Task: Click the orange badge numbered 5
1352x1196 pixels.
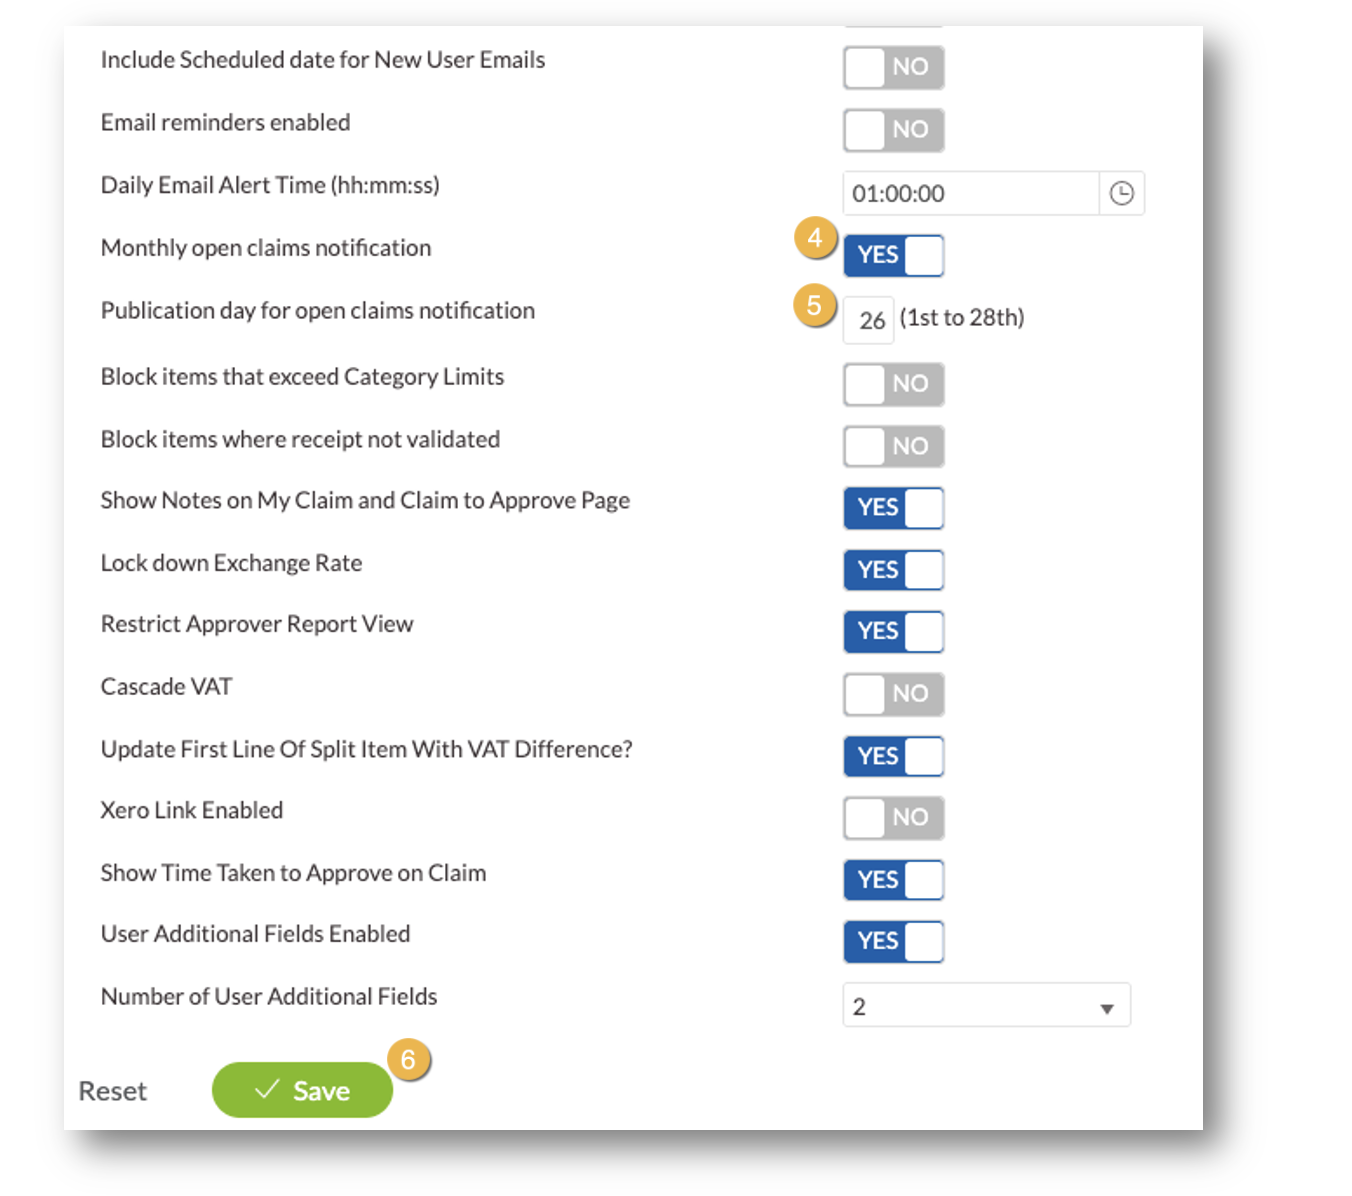Action: tap(815, 304)
